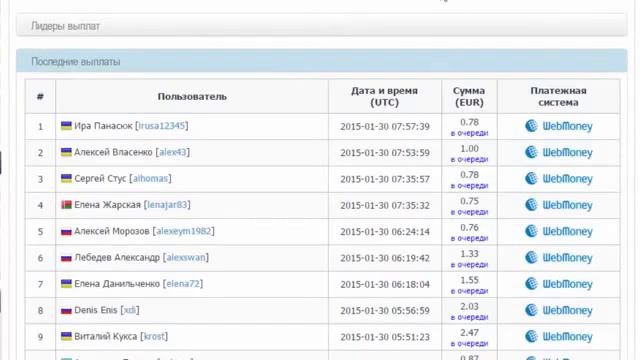Image resolution: width=640 pixels, height=360 pixels.
Task: Select timestamp 2015-01-30 07:53:59
Action: click(x=385, y=153)
